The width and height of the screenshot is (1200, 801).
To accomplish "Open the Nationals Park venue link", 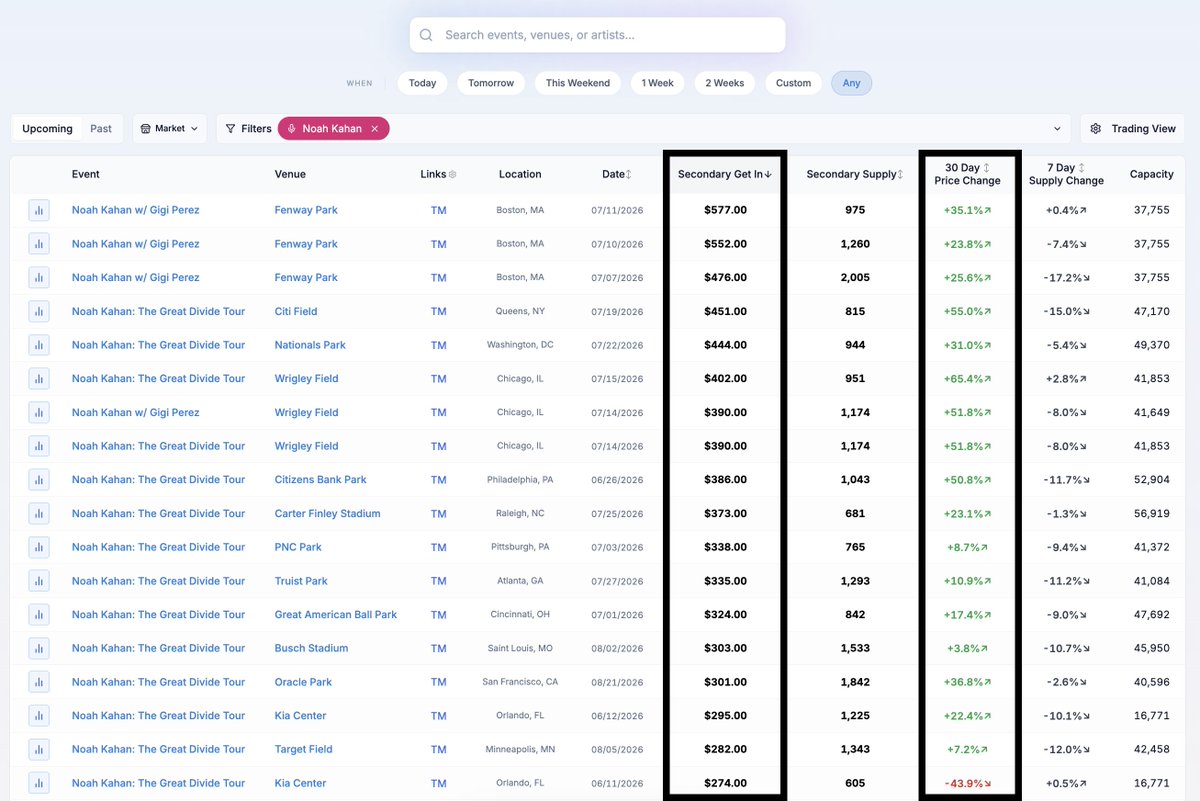I will (310, 345).
